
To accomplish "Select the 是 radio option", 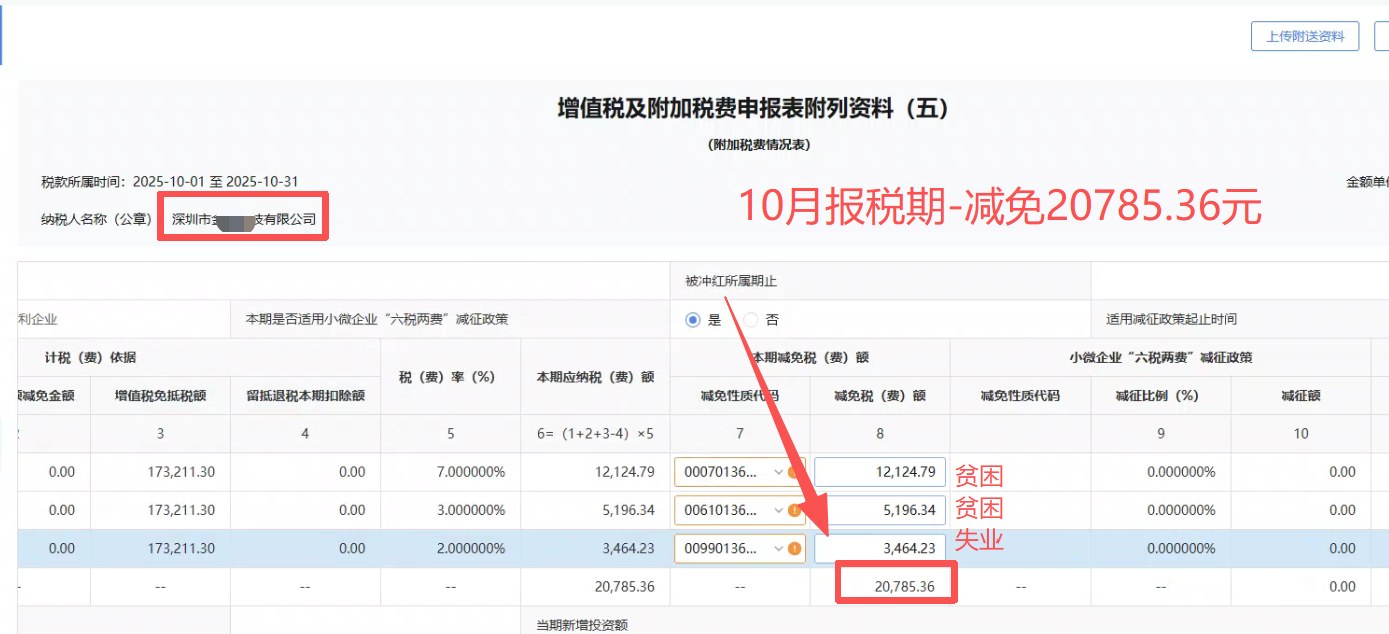I will [693, 320].
